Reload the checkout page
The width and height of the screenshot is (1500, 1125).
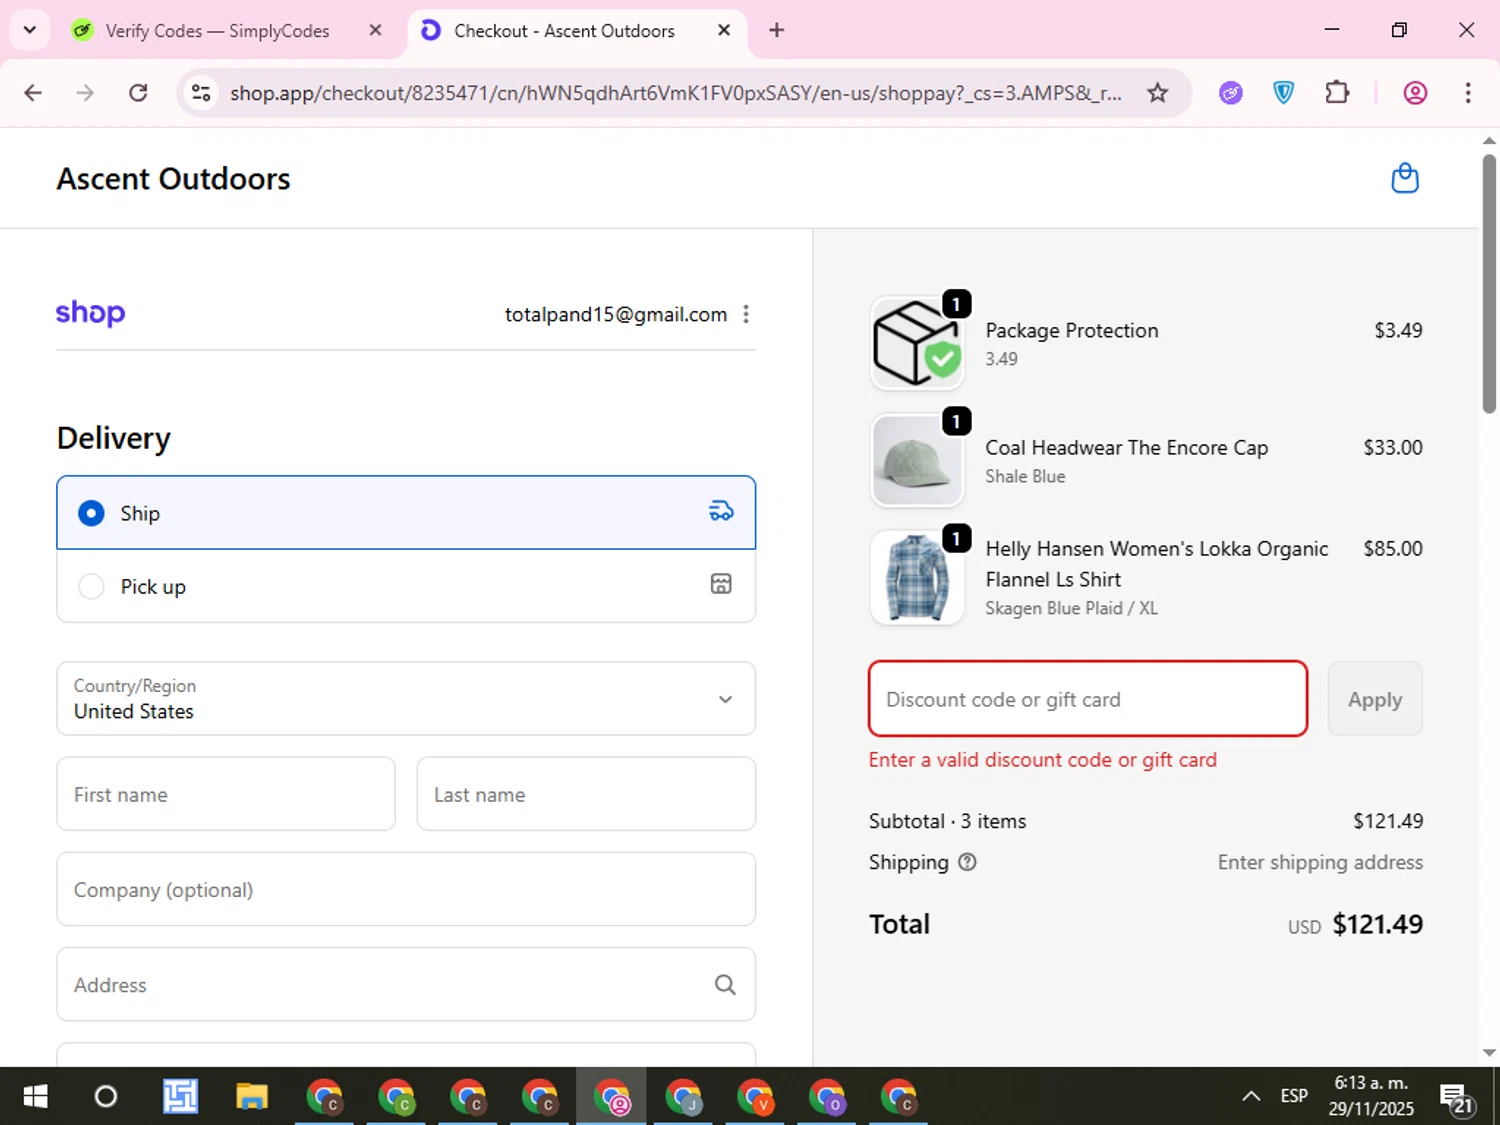pyautogui.click(x=138, y=93)
